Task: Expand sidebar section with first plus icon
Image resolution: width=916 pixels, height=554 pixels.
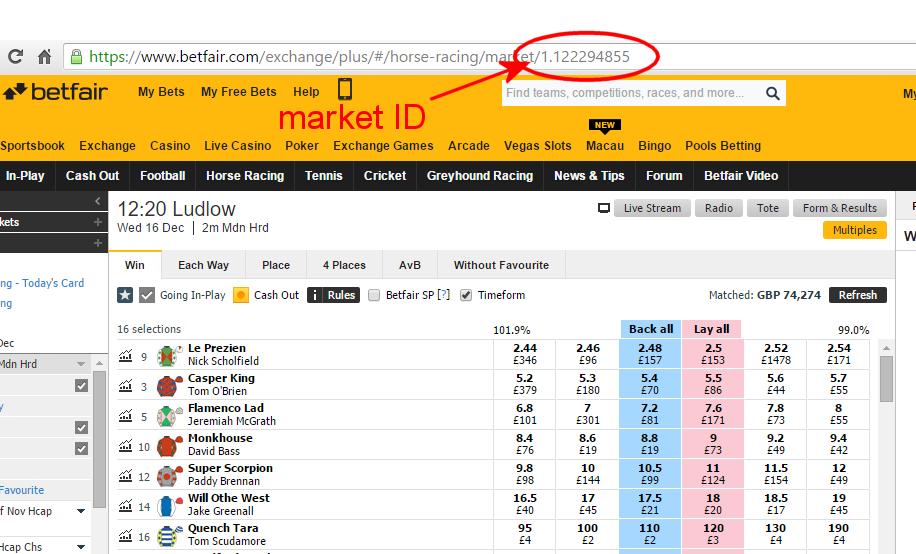Action: (98, 222)
